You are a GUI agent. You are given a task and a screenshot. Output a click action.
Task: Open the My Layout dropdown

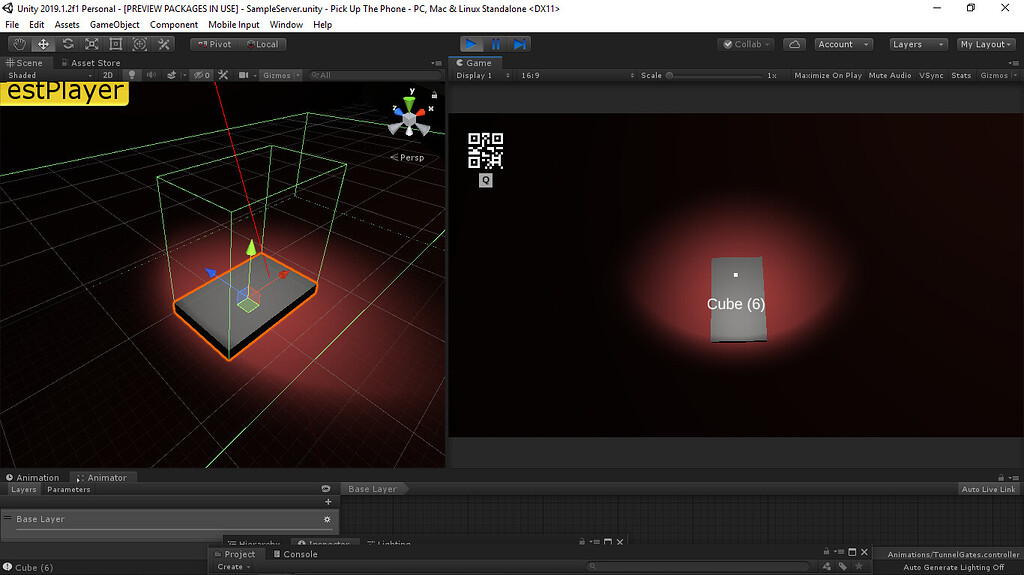click(985, 44)
